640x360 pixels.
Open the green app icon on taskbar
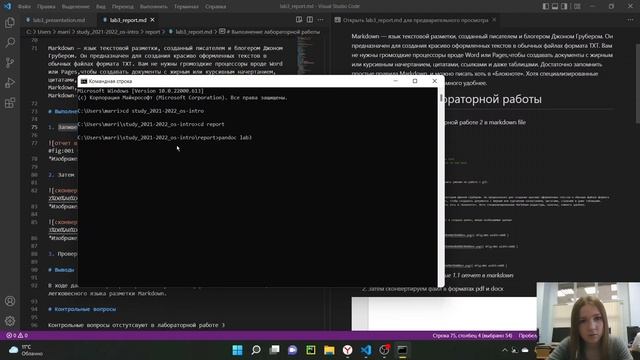coord(311,350)
